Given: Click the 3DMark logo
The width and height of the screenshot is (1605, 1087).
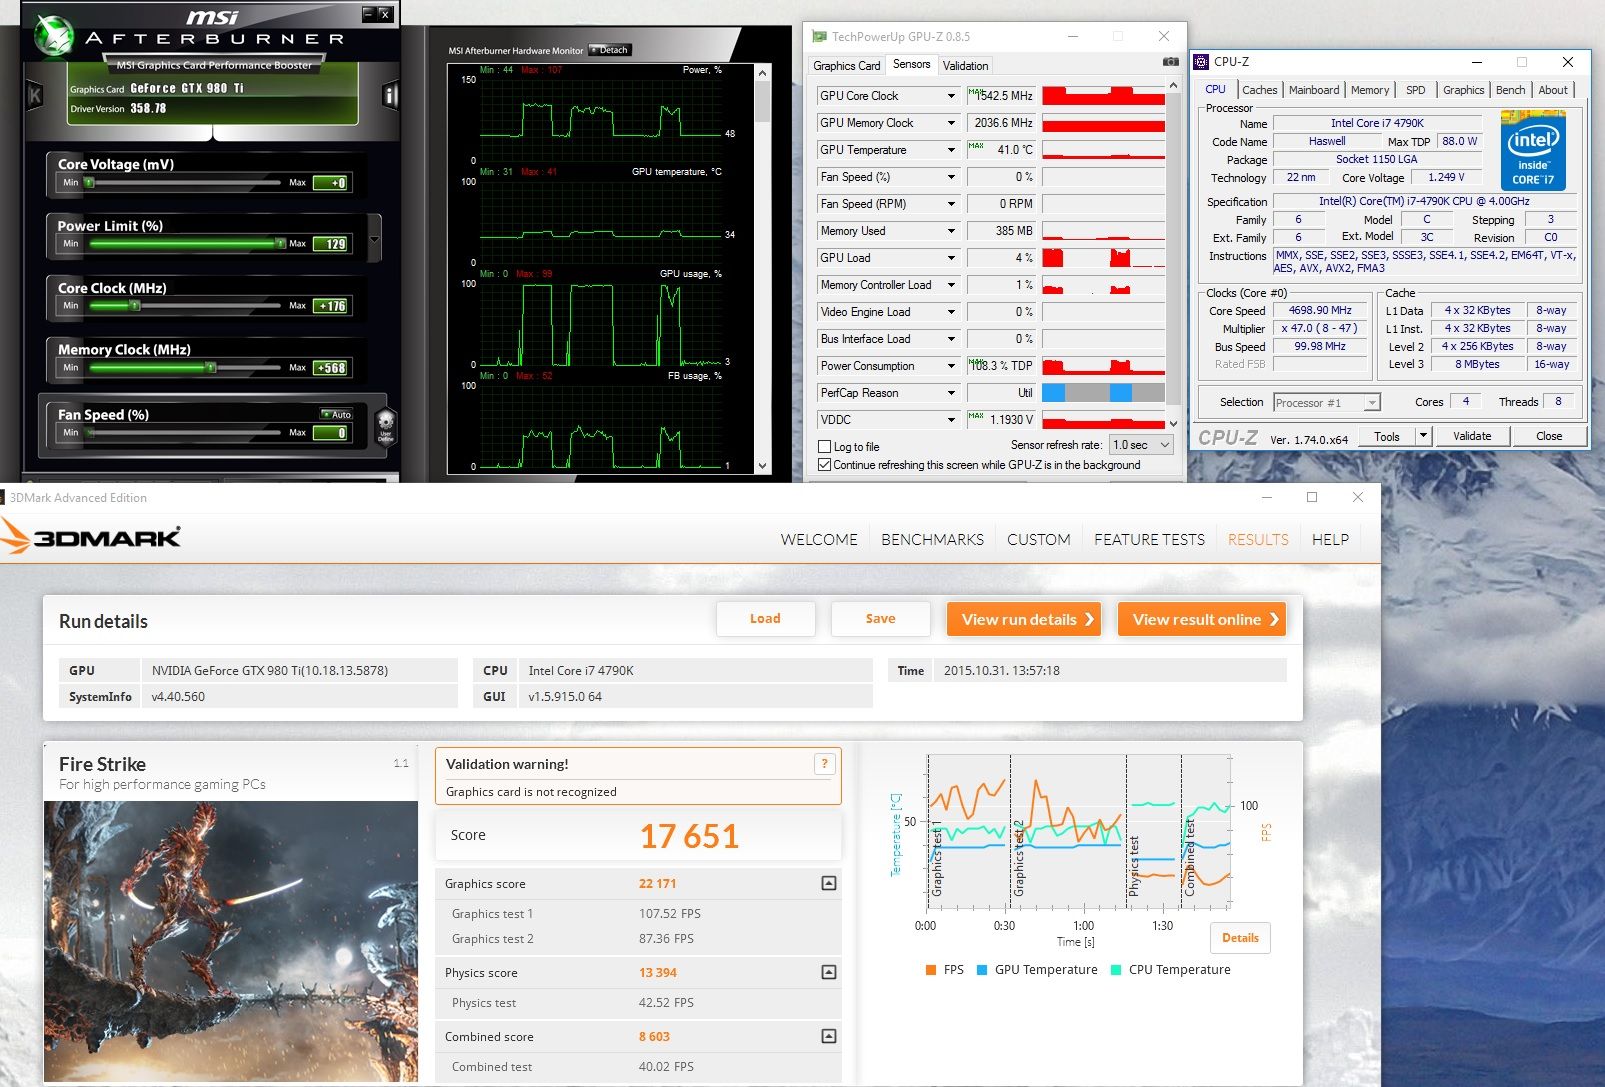Looking at the screenshot, I should click(x=91, y=536).
